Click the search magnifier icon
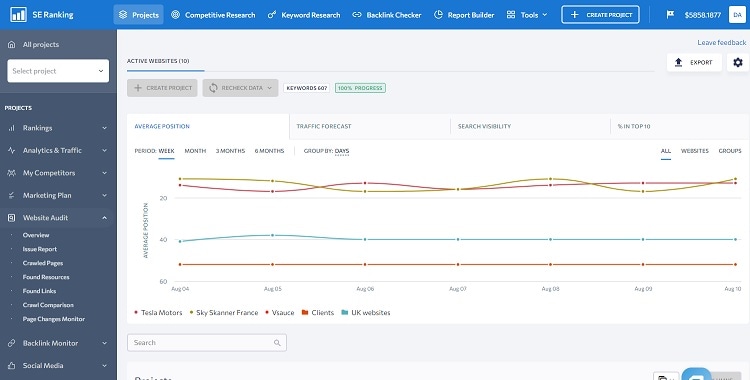750x380 pixels. coord(277,343)
